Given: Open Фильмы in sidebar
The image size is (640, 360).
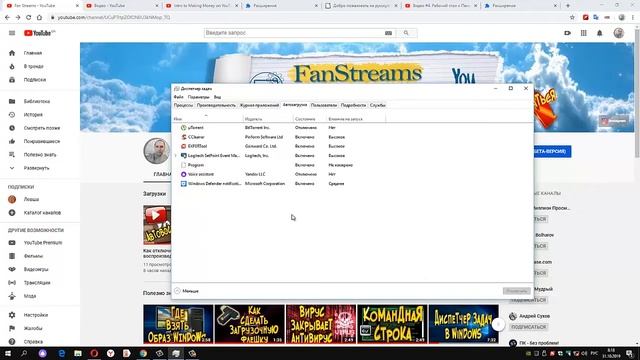Looking at the screenshot, I should pos(33,256).
